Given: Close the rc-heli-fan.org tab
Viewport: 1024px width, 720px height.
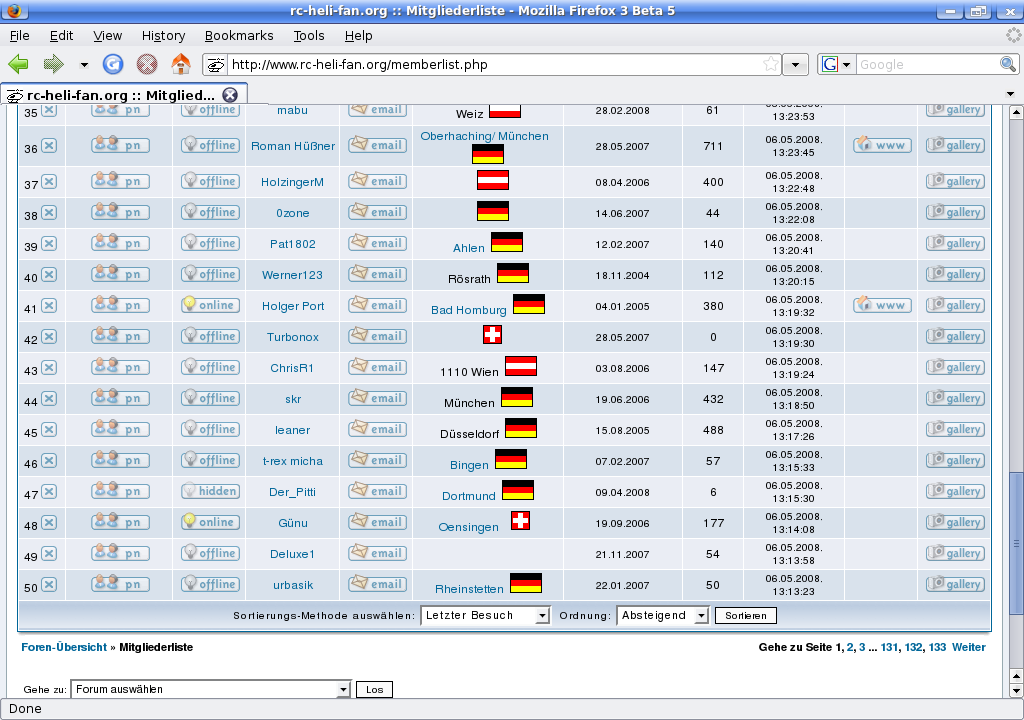Looking at the screenshot, I should (x=230, y=95).
